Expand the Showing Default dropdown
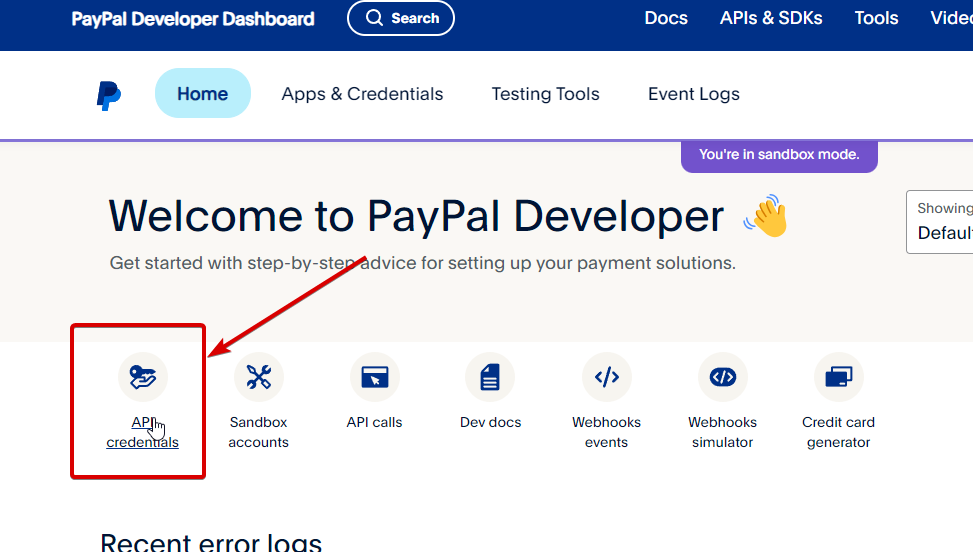 pyautogui.click(x=942, y=222)
